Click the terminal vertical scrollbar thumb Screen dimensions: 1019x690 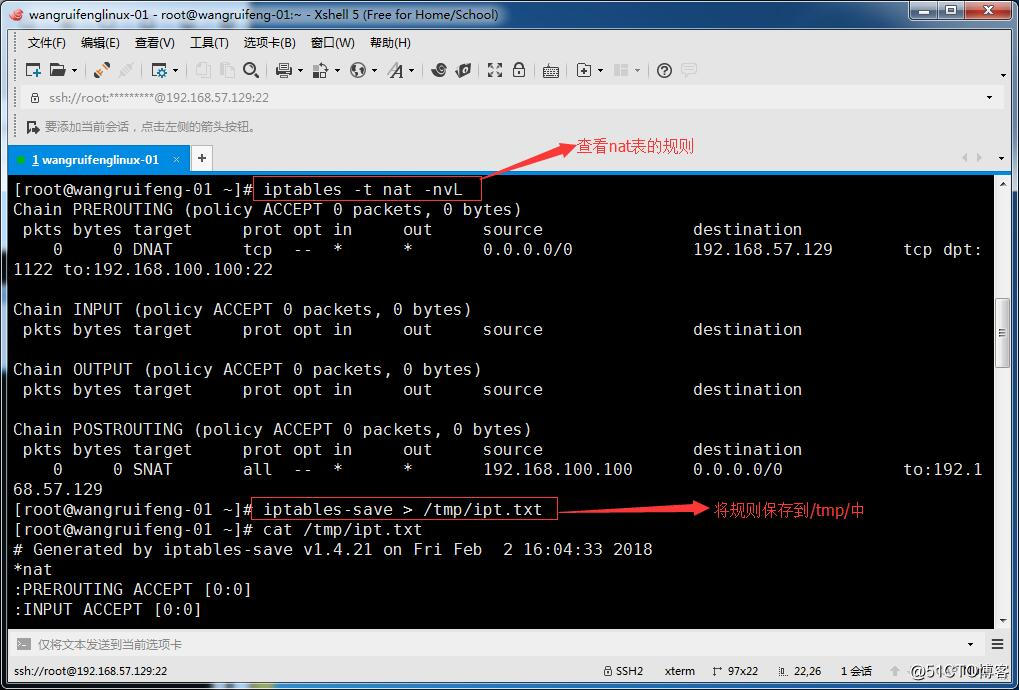pyautogui.click(x=1002, y=333)
